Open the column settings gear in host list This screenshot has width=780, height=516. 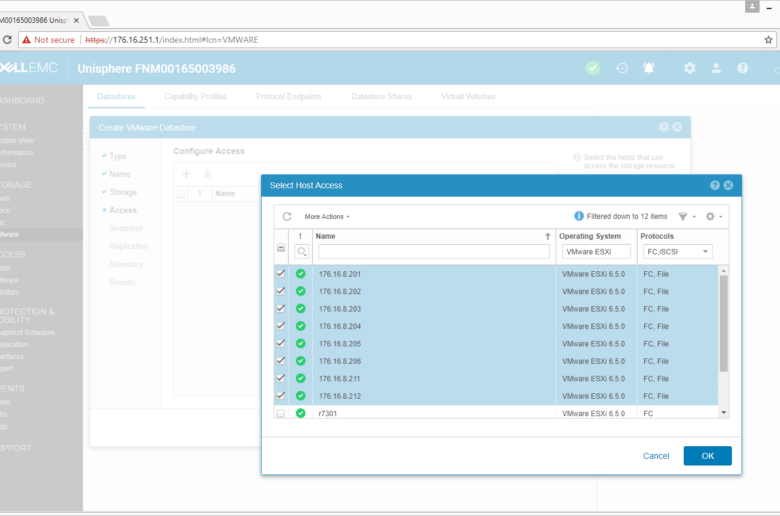pyautogui.click(x=710, y=216)
